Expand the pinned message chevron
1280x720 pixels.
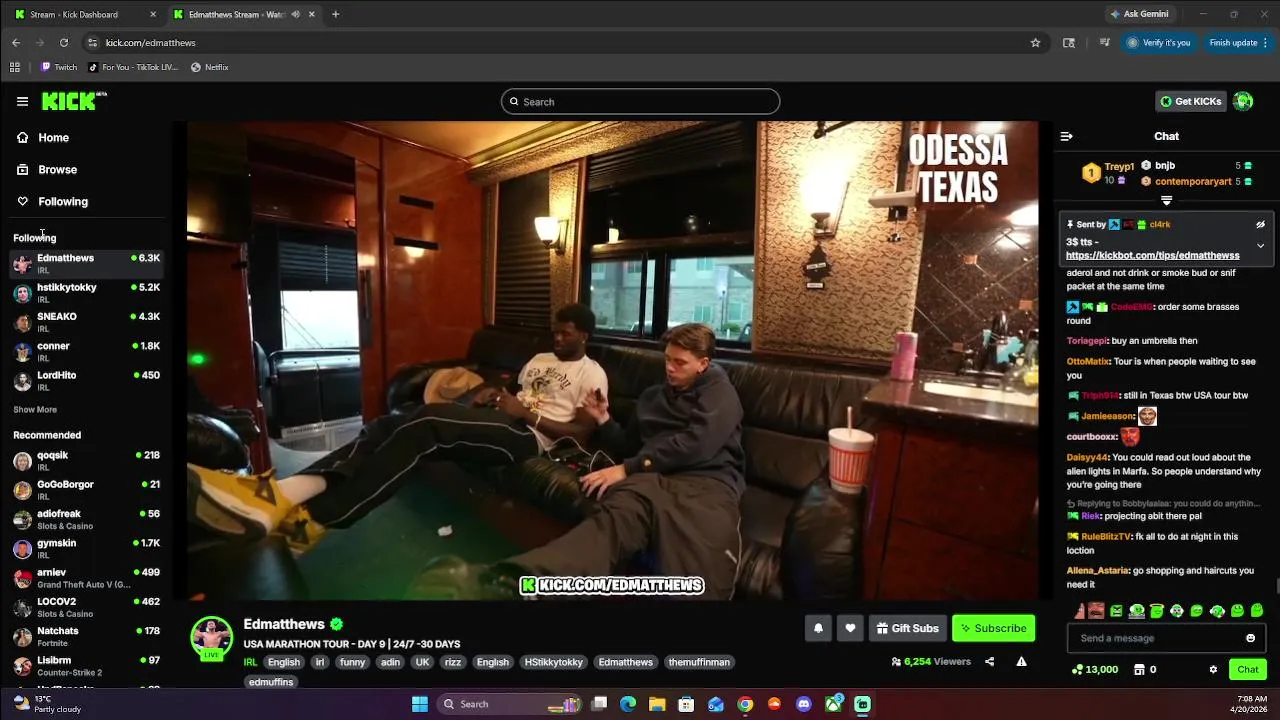[x=1260, y=245]
